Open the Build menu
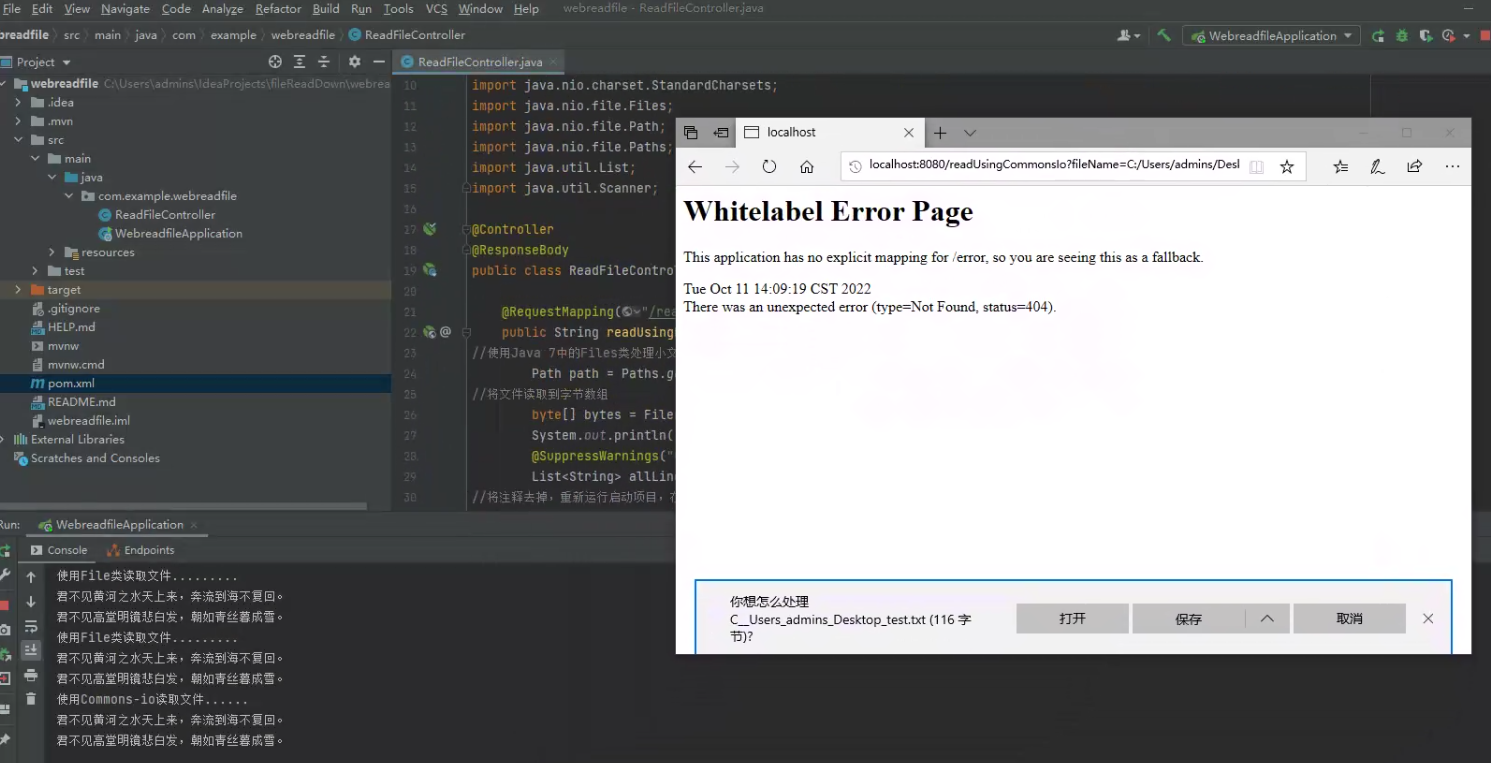Viewport: 1491px width, 763px height. click(326, 9)
